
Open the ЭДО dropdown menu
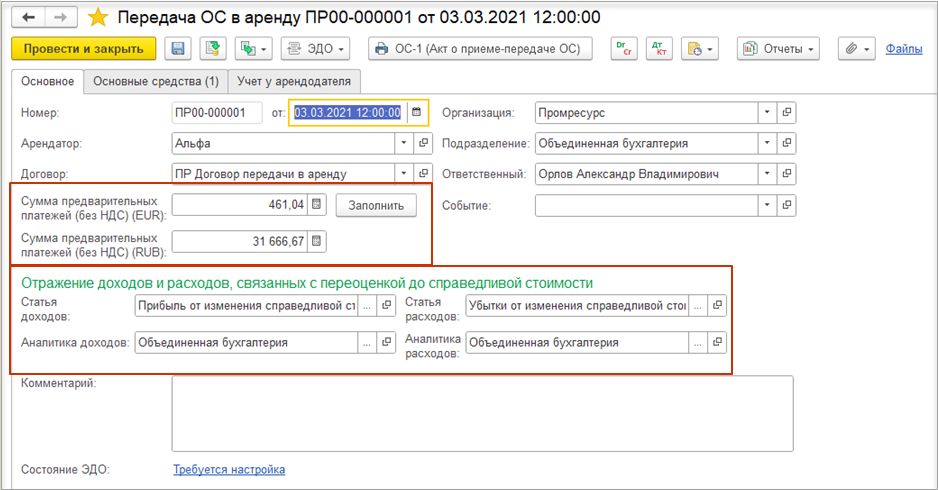(x=315, y=49)
